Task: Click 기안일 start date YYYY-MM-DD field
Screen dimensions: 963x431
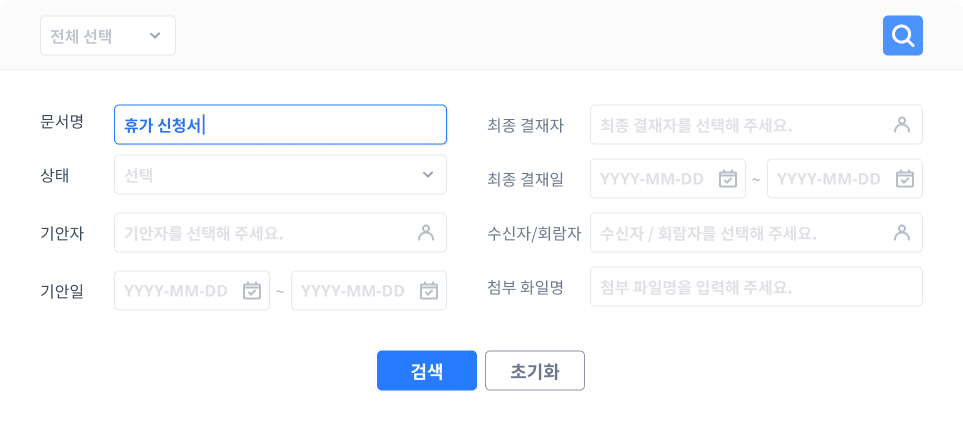Action: (178, 291)
